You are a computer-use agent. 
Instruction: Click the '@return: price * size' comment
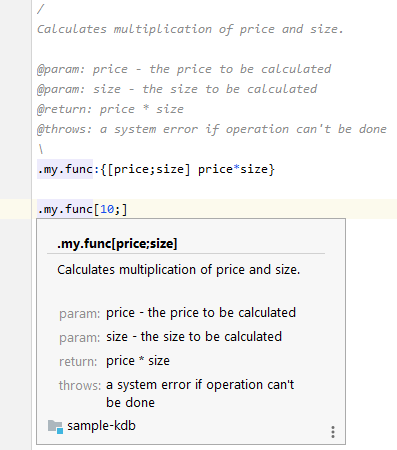(110, 109)
